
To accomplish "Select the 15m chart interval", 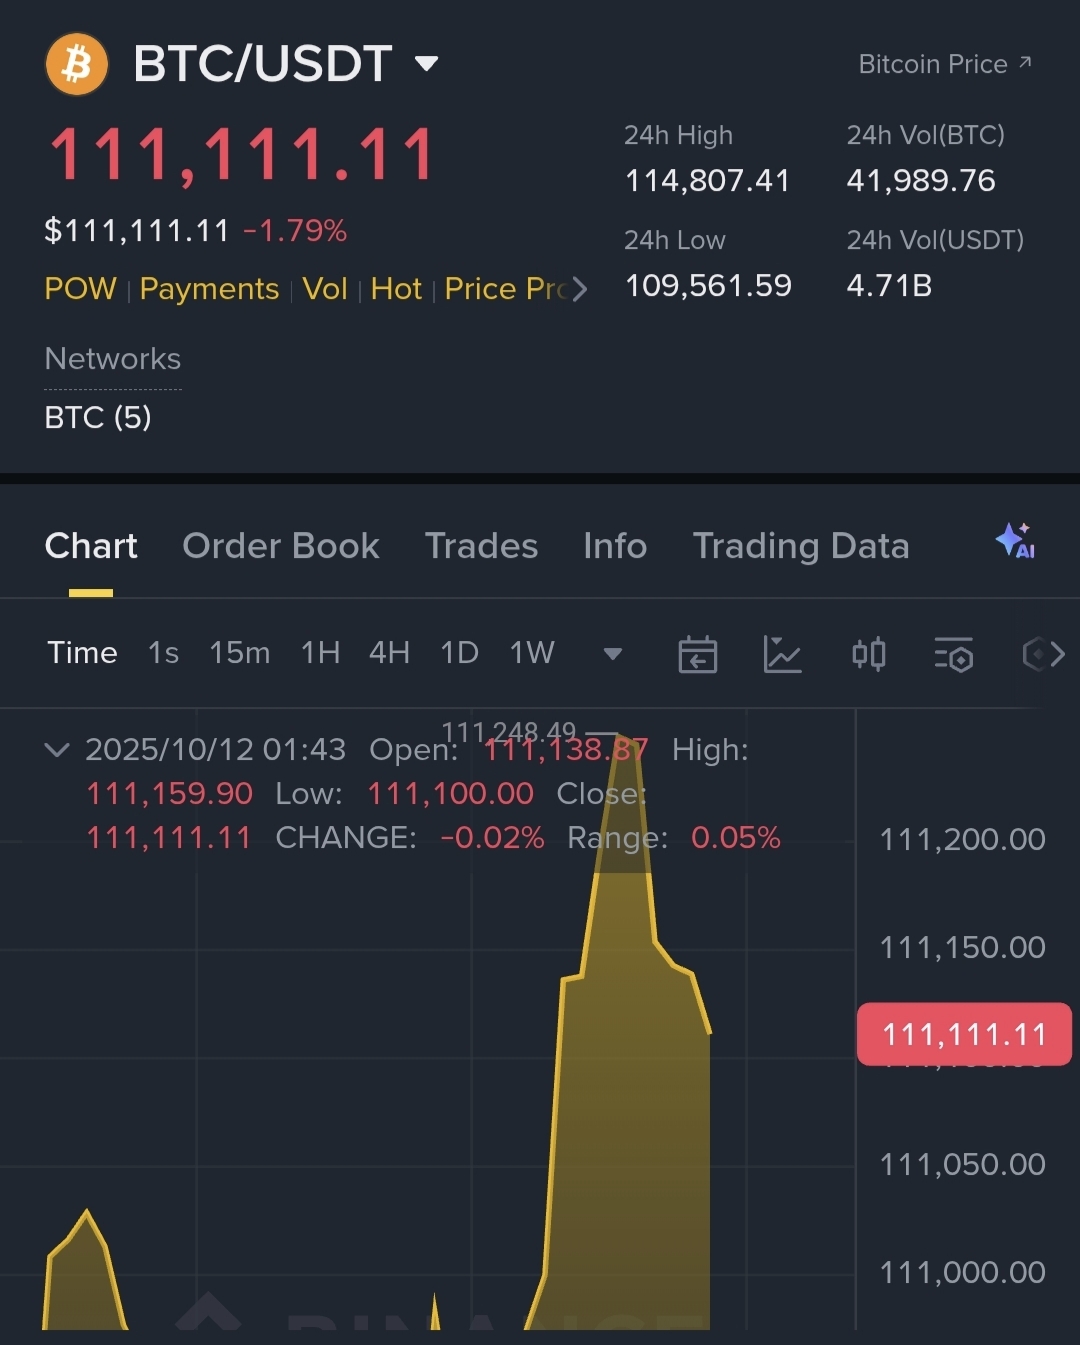I will pyautogui.click(x=239, y=653).
